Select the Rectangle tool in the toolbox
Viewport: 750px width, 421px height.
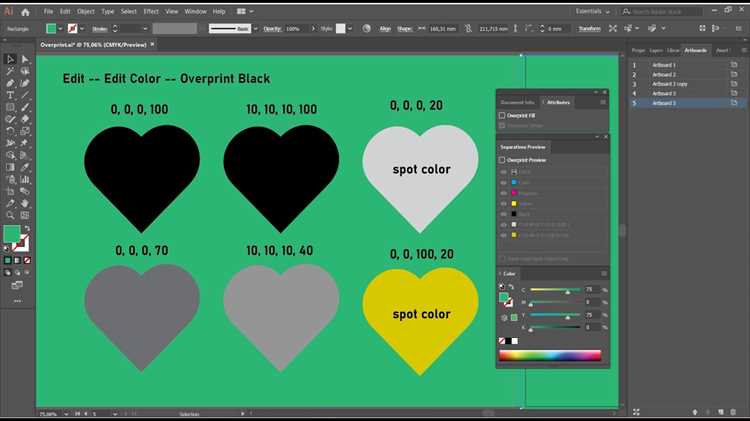[10, 107]
